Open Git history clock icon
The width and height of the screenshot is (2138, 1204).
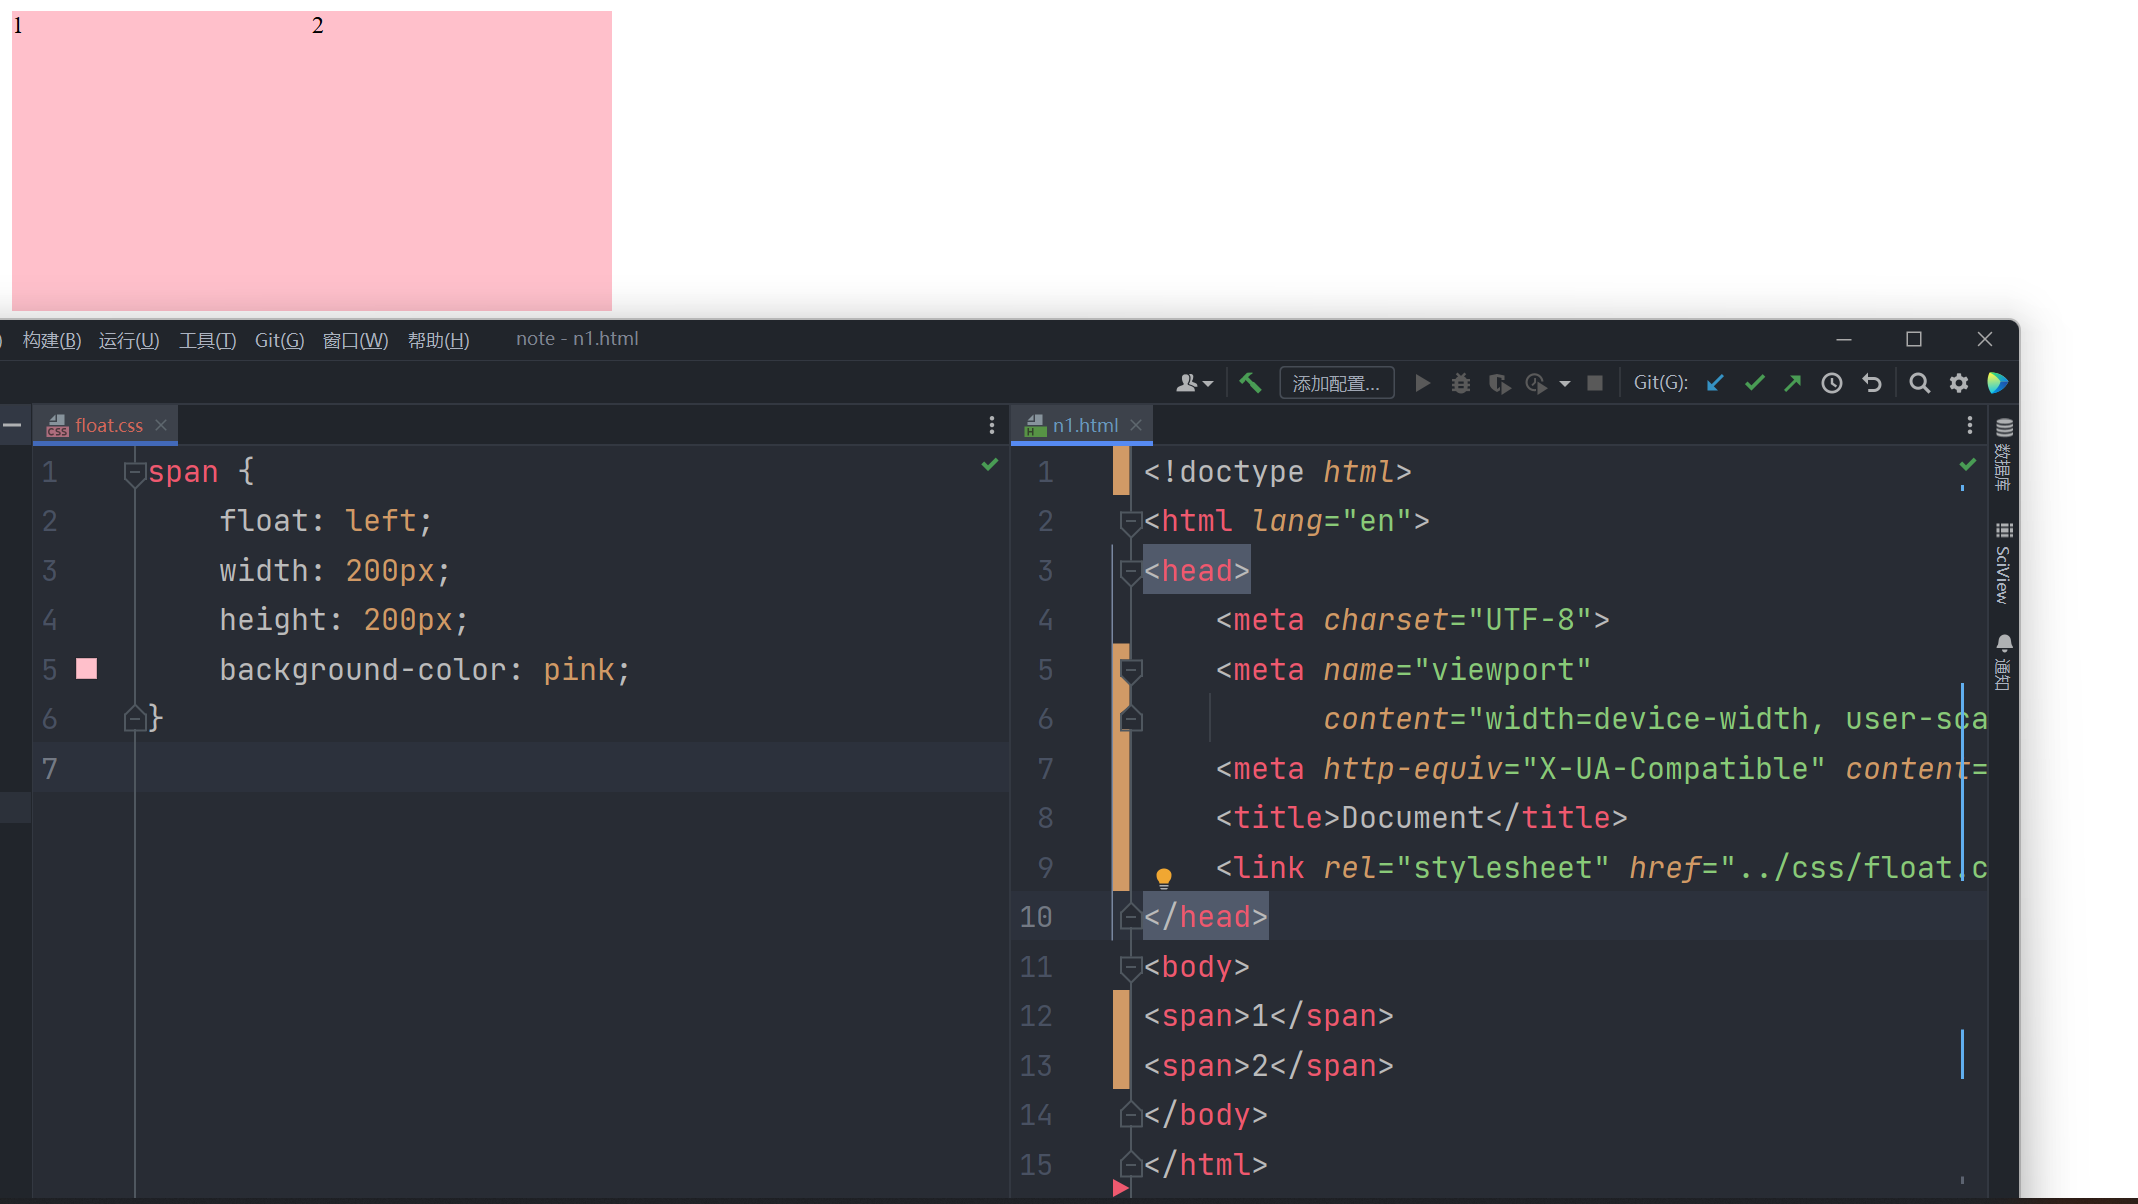1832,383
